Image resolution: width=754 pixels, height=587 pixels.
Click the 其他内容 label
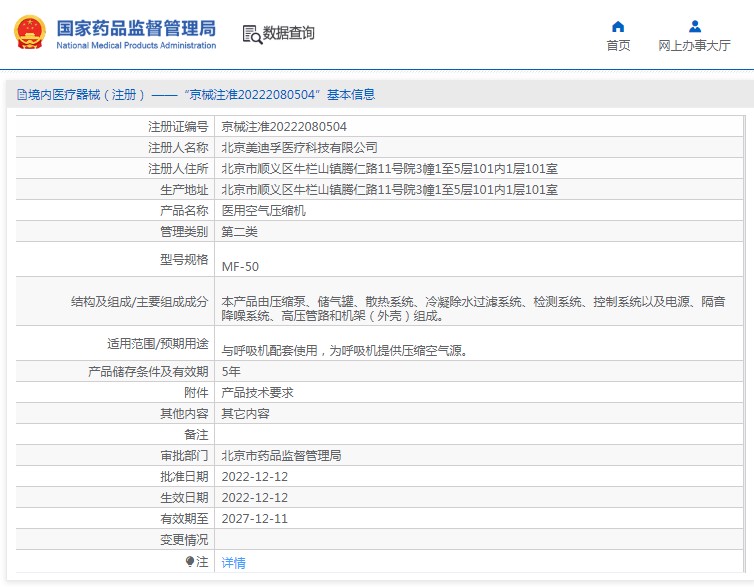point(184,413)
